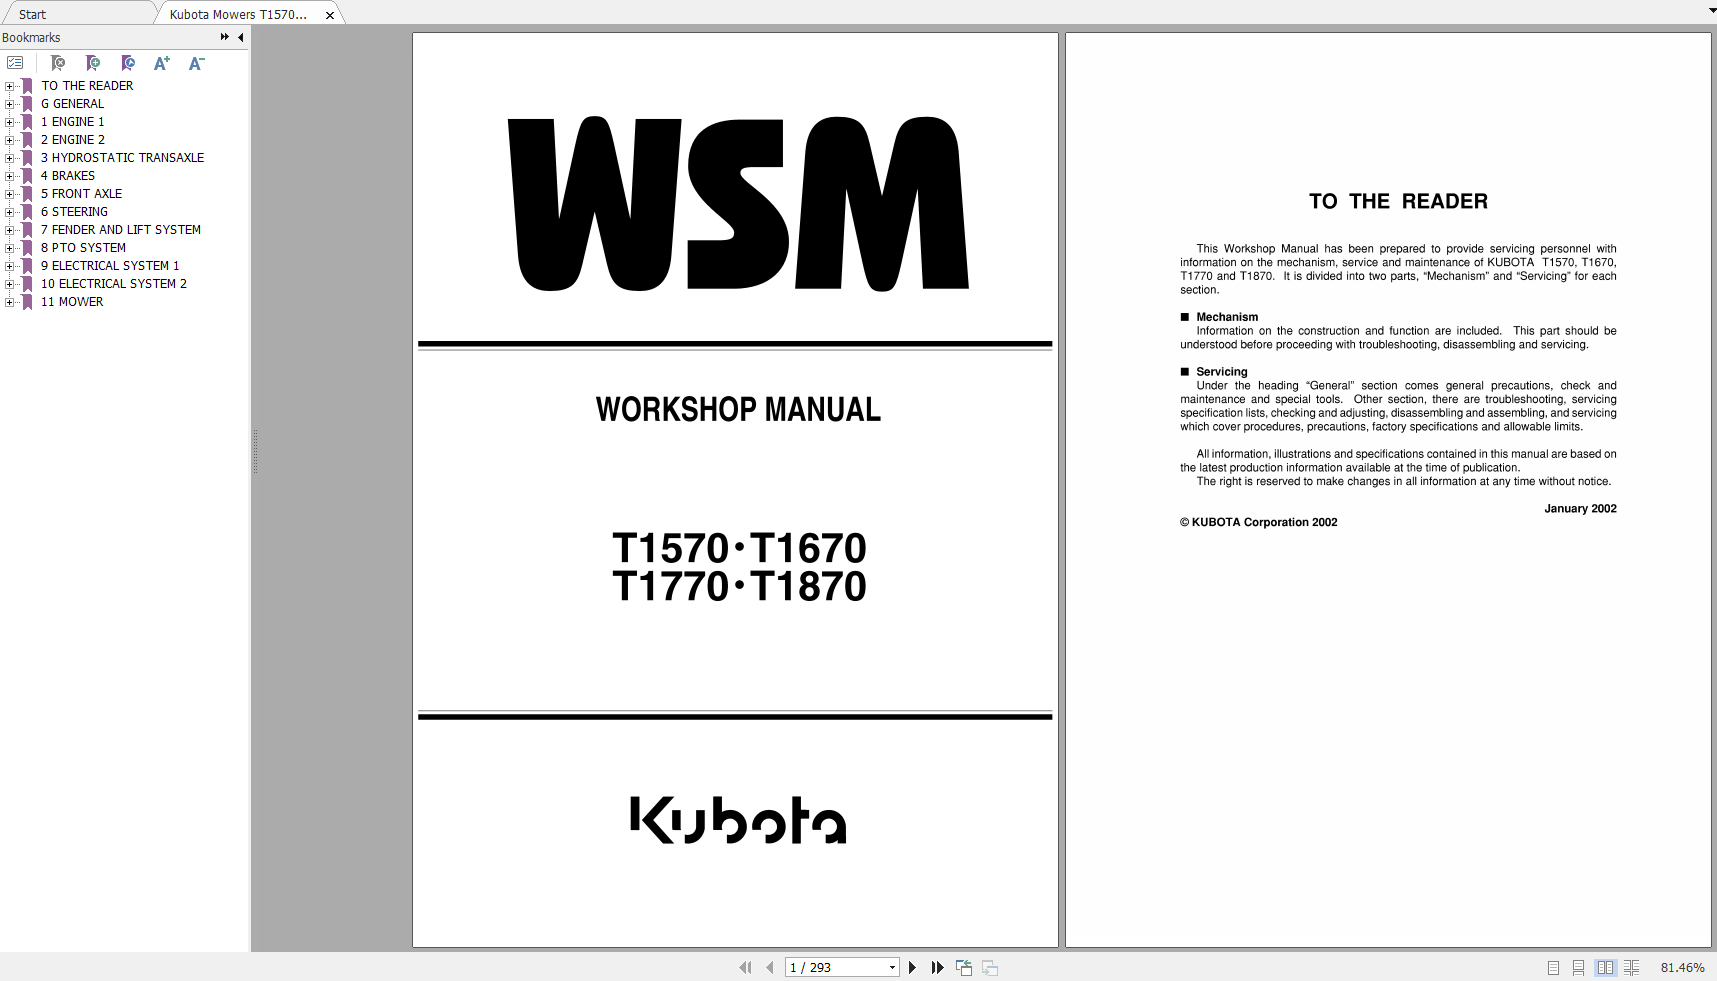Close the Kubota Mowers document tab
Image resolution: width=1717 pixels, height=981 pixels.
click(330, 15)
